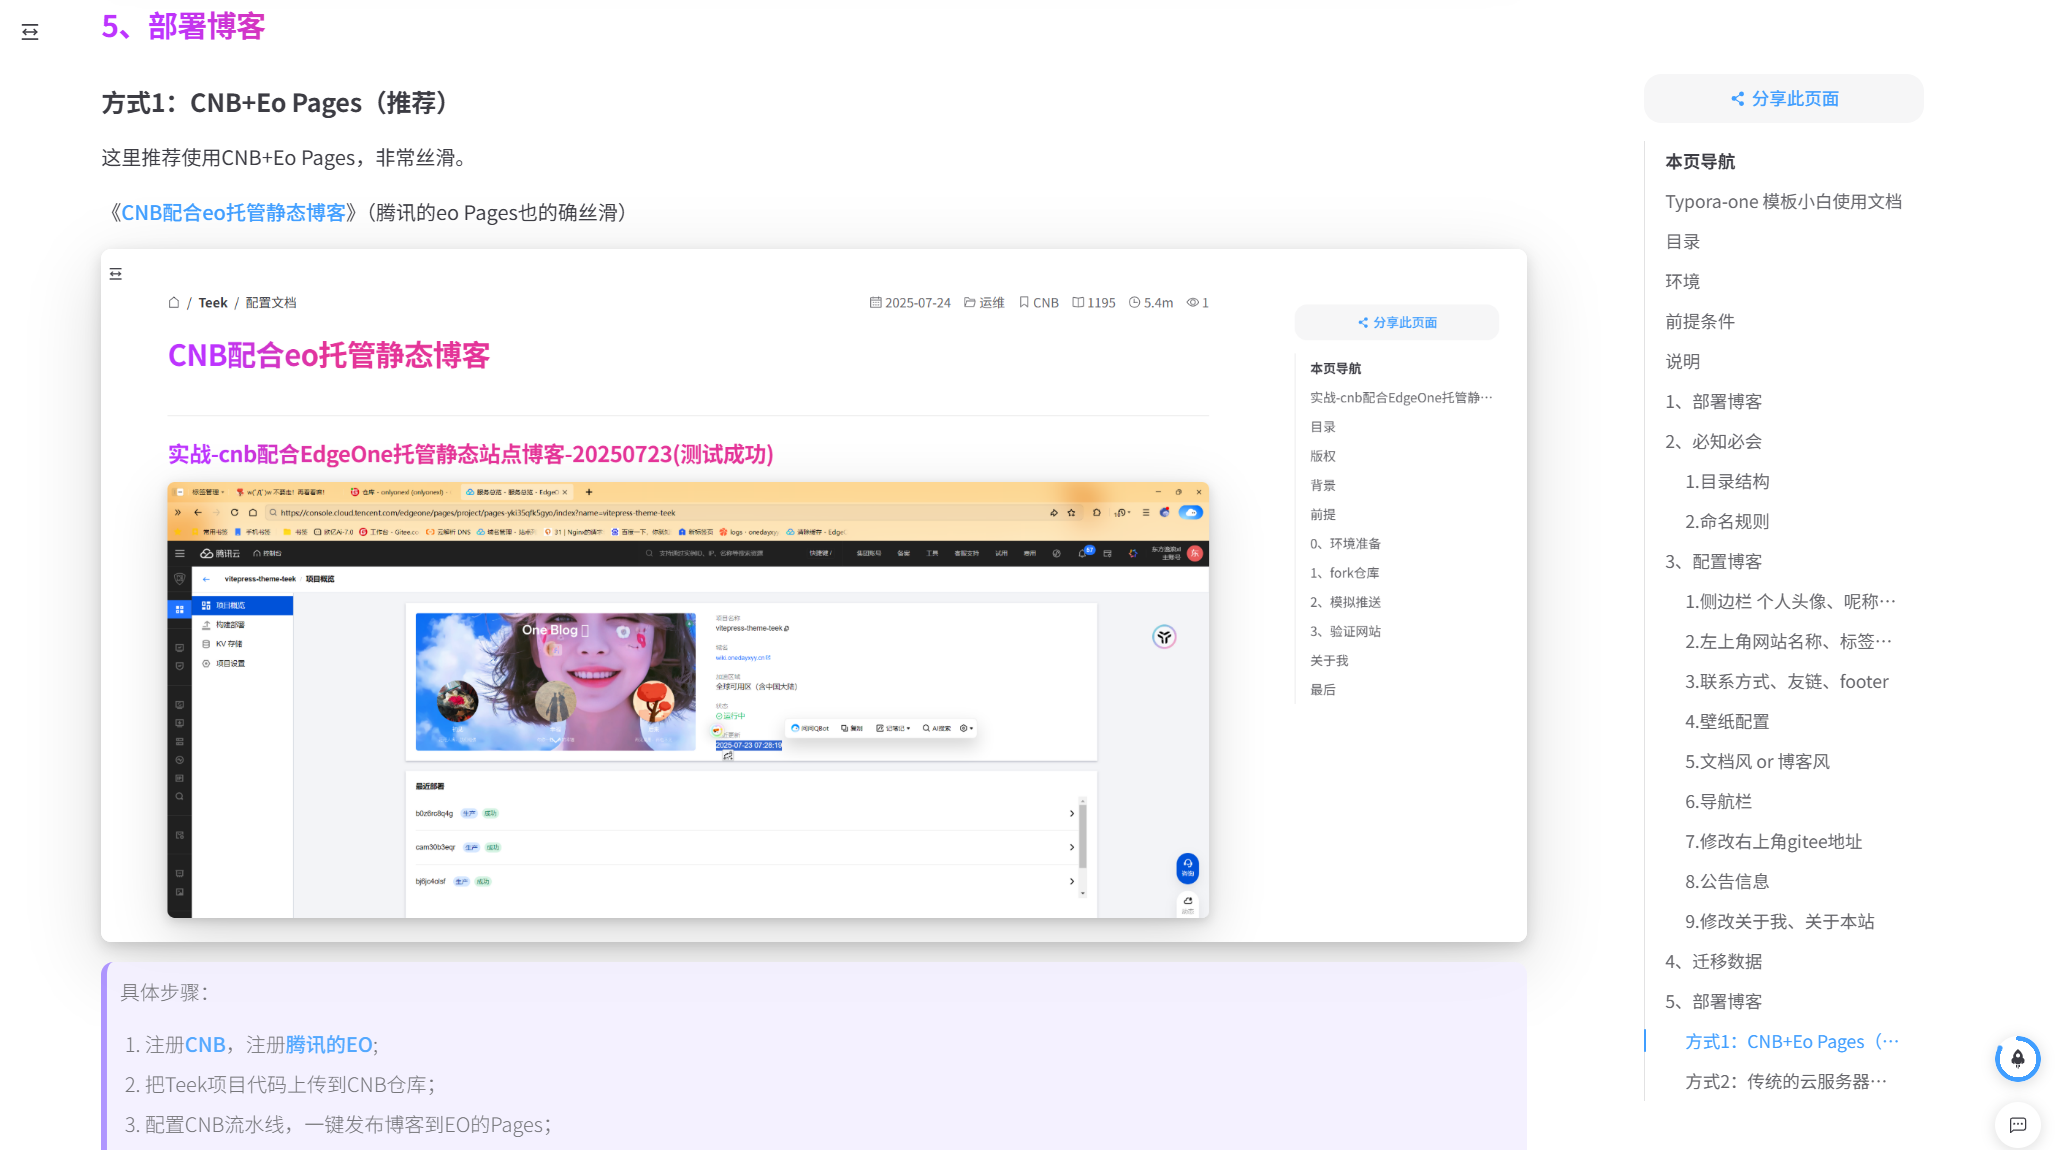Open 3.联系方式、友链、footer outline item

[1786, 682]
